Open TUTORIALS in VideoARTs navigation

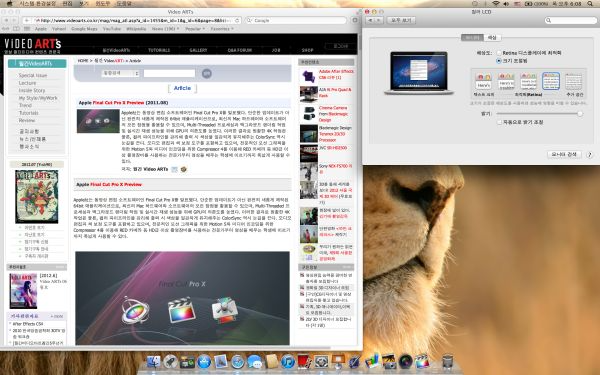coord(159,50)
